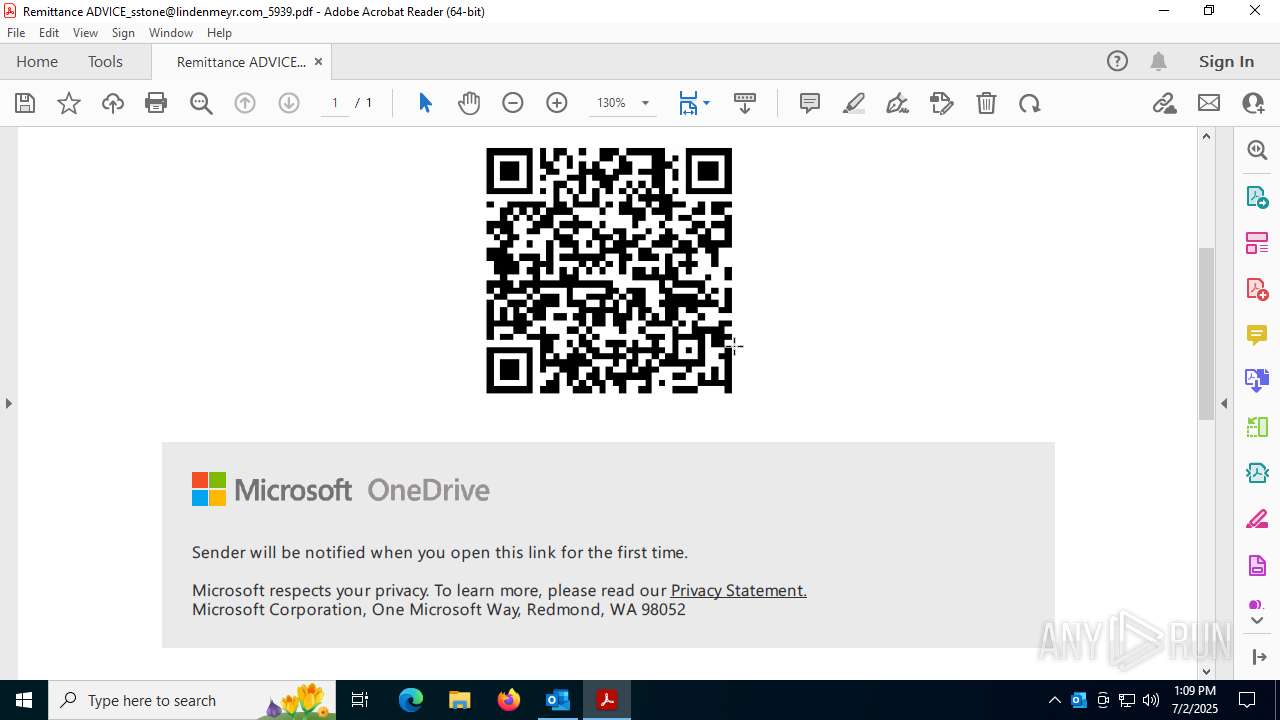1280x720 pixels.
Task: Follow the Privacy Statement link
Action: [738, 590]
